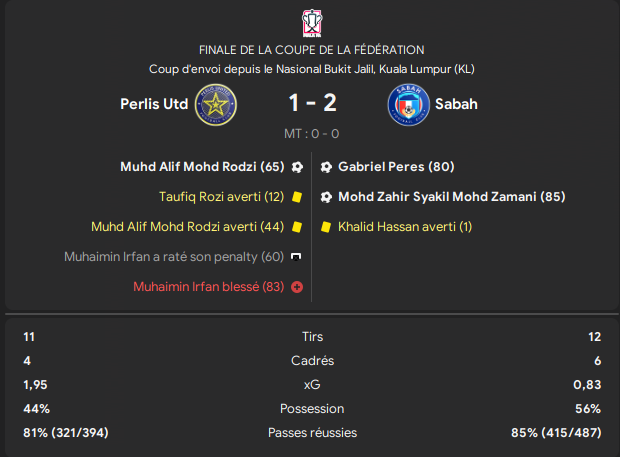620x457 pixels.
Task: Click the goal ball icon beside Rodzi (65)
Action: pyautogui.click(x=297, y=167)
